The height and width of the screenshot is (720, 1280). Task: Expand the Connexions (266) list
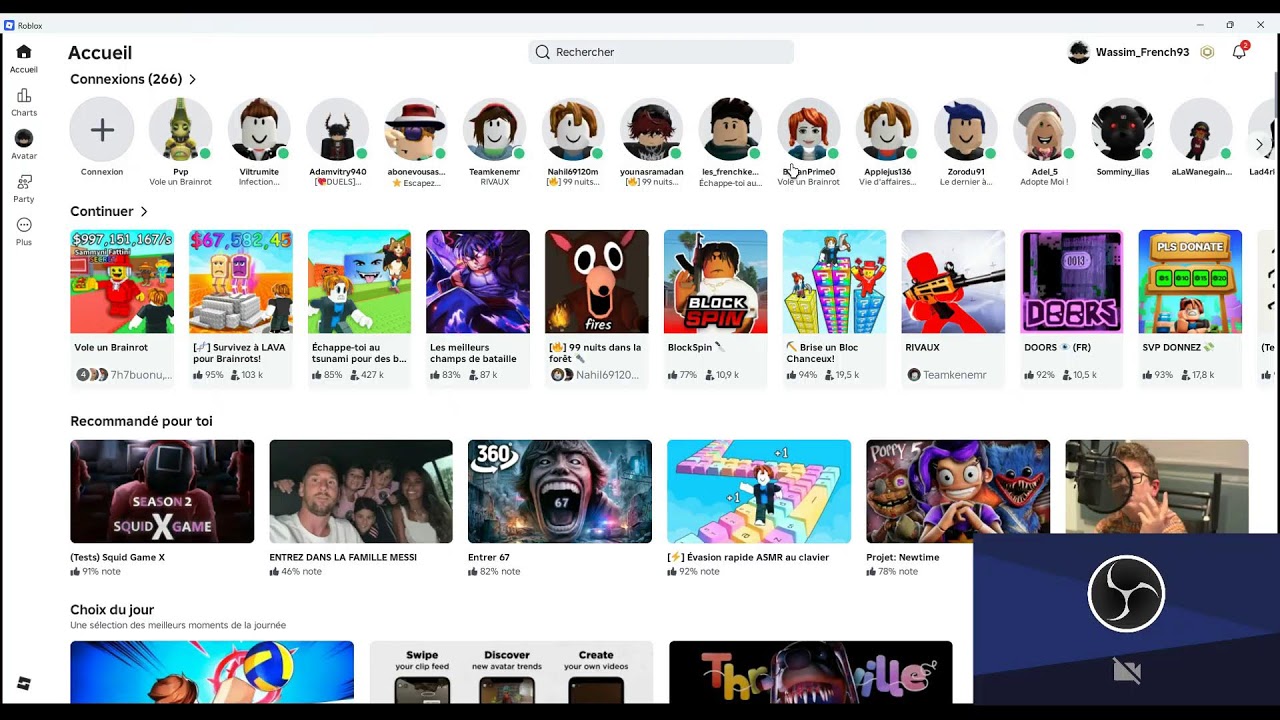pyautogui.click(x=133, y=79)
